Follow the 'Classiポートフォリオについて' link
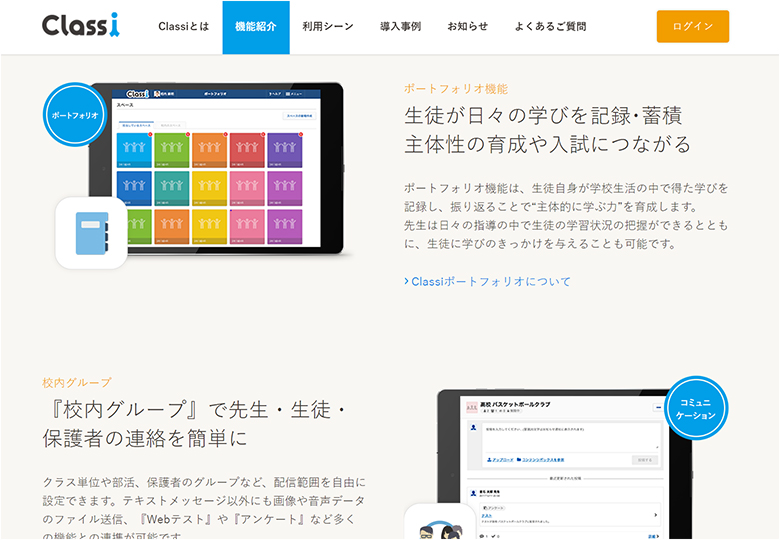Viewport: 780px width, 540px height. 491,282
